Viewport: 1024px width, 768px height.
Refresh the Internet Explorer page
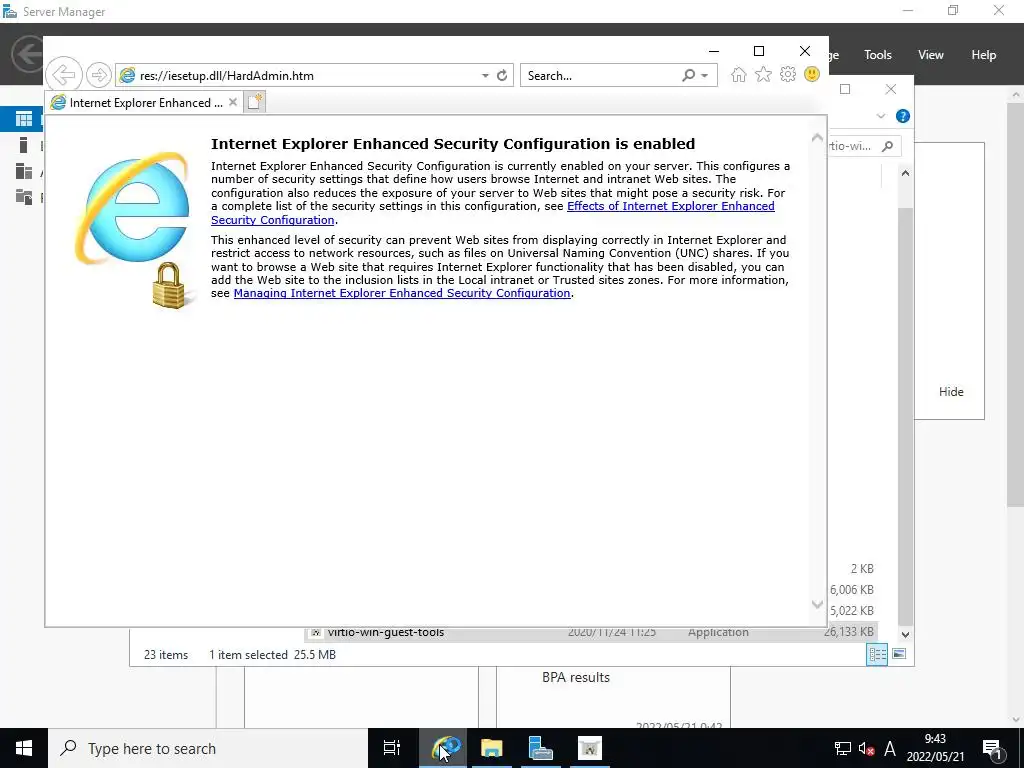[x=502, y=76]
